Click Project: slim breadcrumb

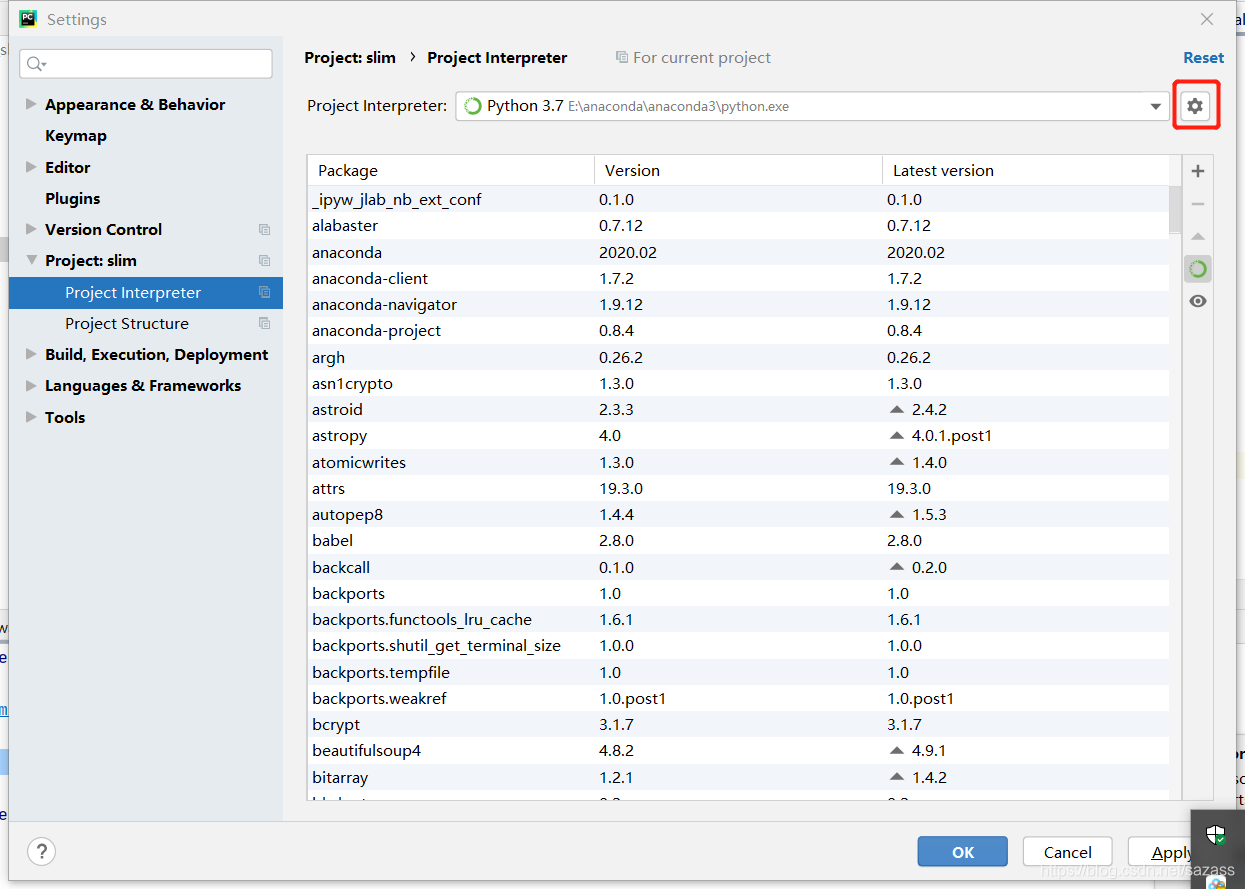tap(350, 58)
